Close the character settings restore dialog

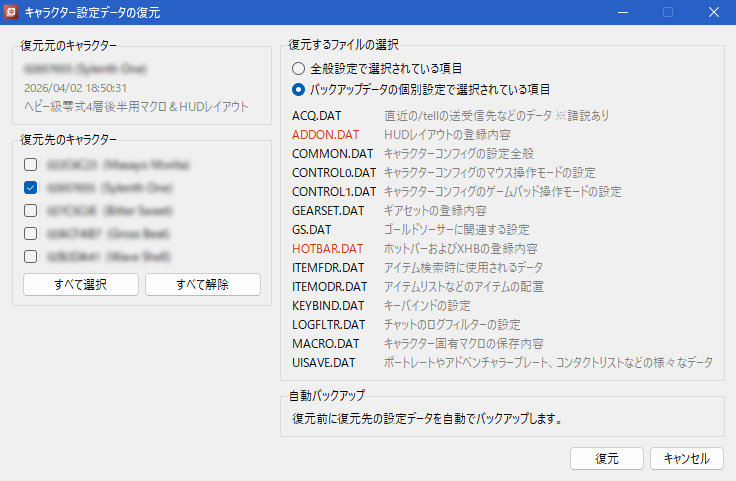point(713,13)
